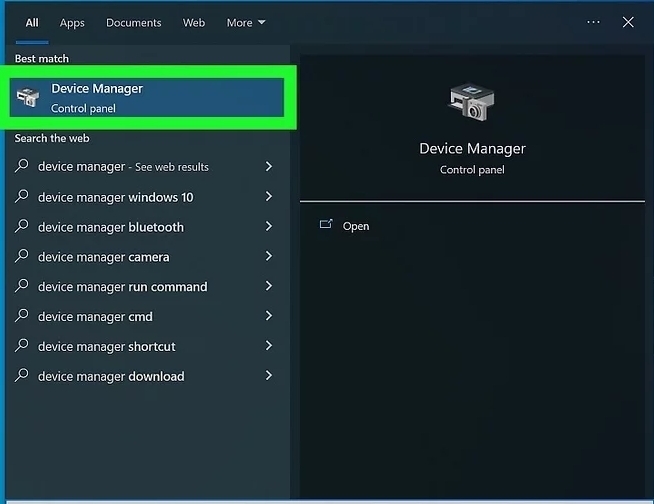The image size is (654, 504).
Task: Expand the 'device manager run command' arrow
Action: [268, 286]
